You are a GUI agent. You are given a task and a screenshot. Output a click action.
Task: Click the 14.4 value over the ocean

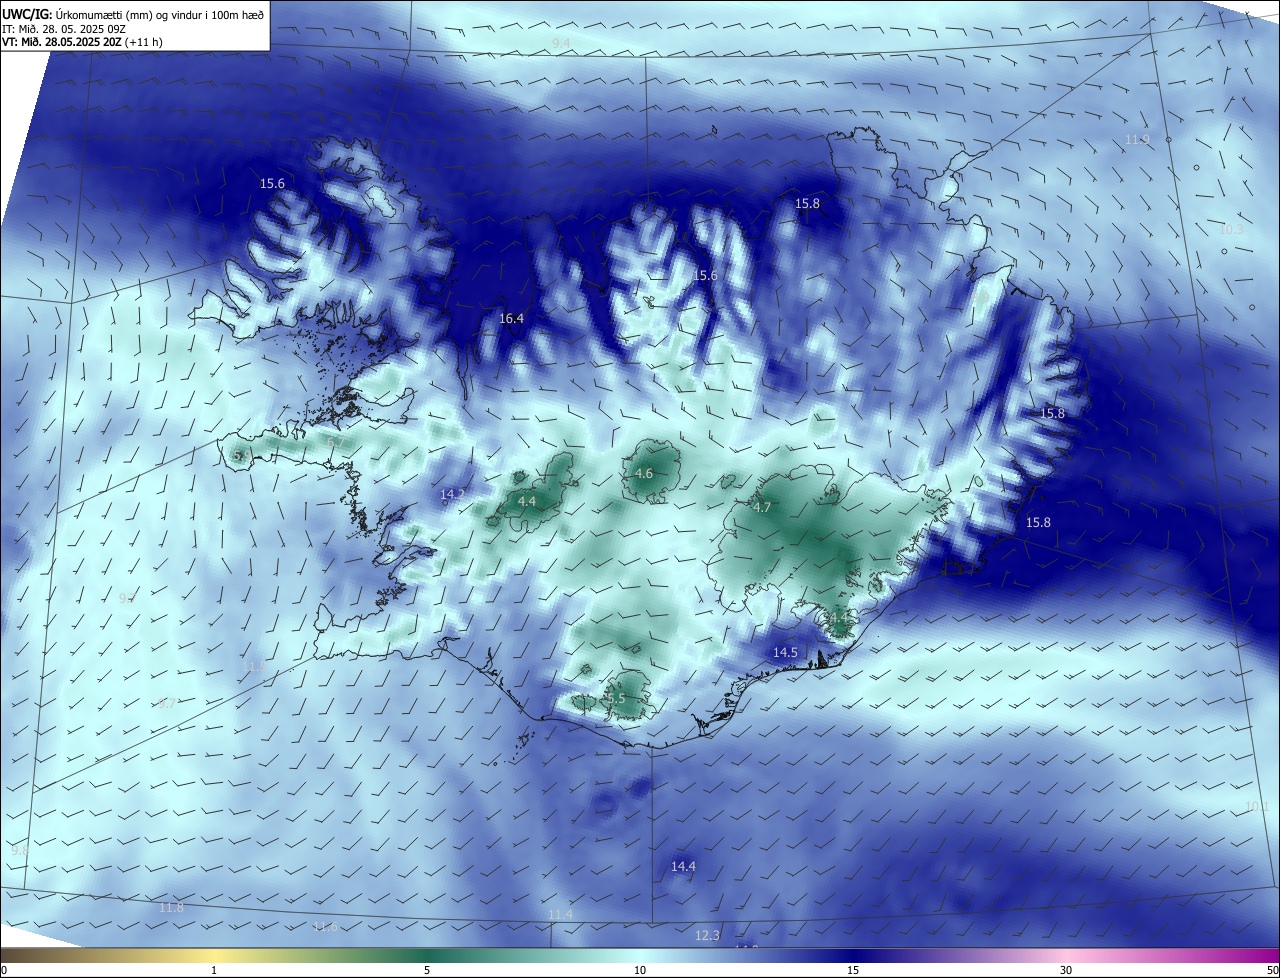[x=683, y=867]
